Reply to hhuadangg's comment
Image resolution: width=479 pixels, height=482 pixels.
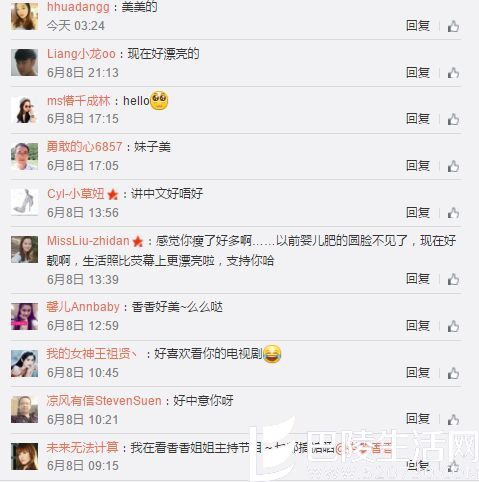click(418, 26)
